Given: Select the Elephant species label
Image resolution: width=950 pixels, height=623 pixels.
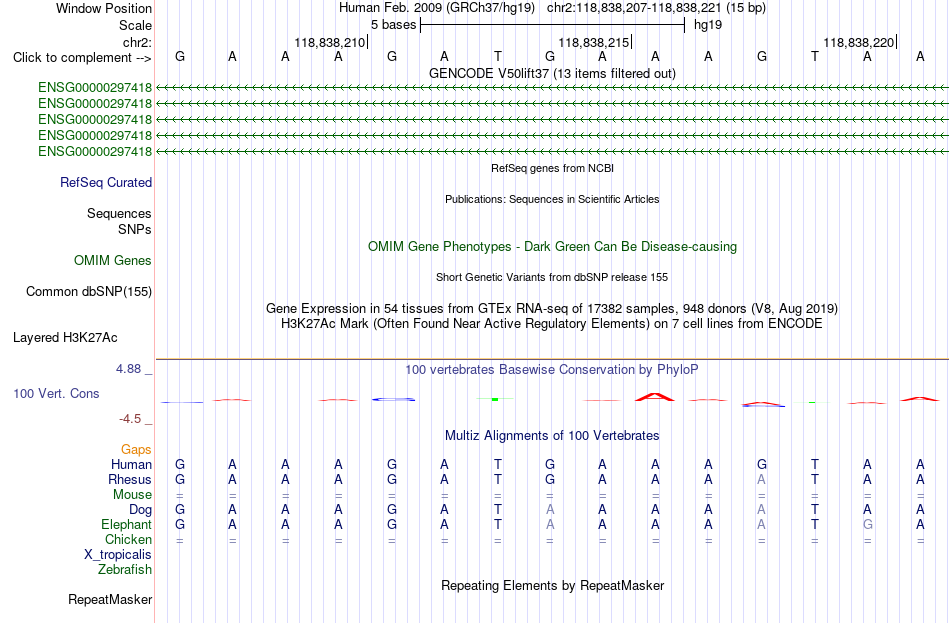Looking at the screenshot, I should tap(127, 525).
